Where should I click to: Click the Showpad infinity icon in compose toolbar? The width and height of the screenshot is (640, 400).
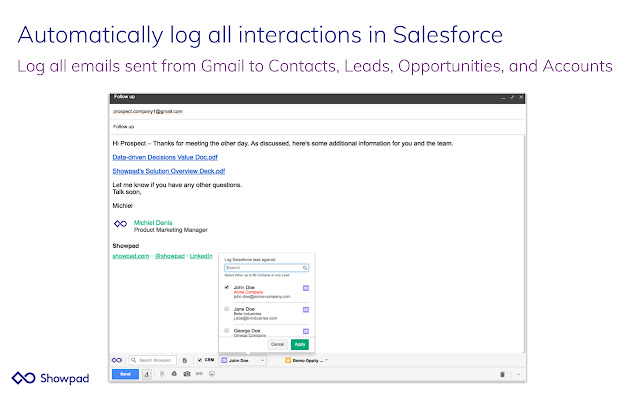[118, 359]
